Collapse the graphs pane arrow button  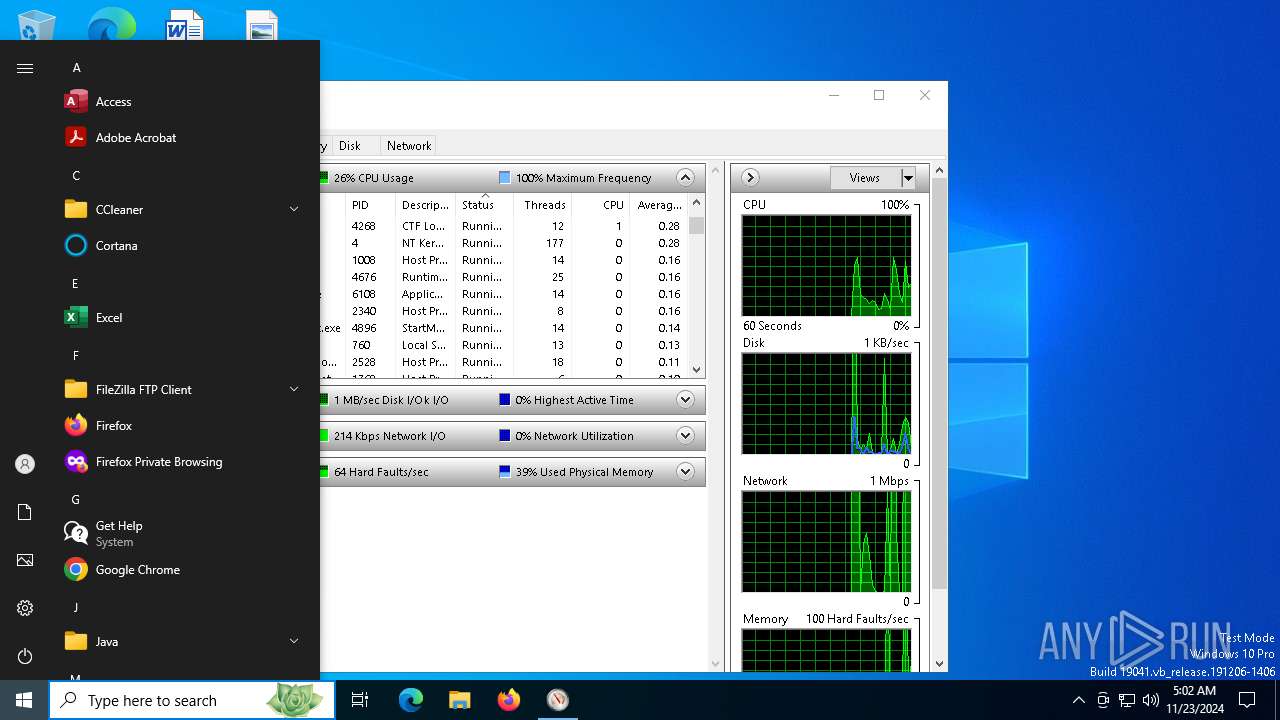[750, 178]
